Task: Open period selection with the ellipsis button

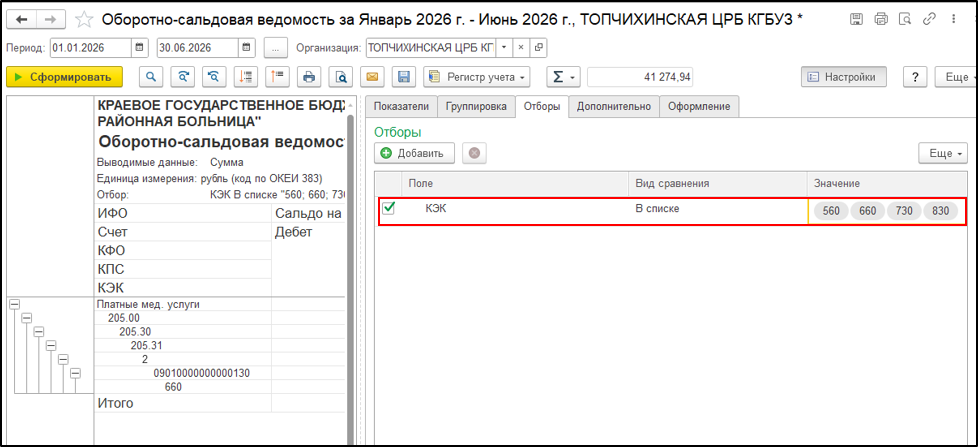Action: click(275, 47)
